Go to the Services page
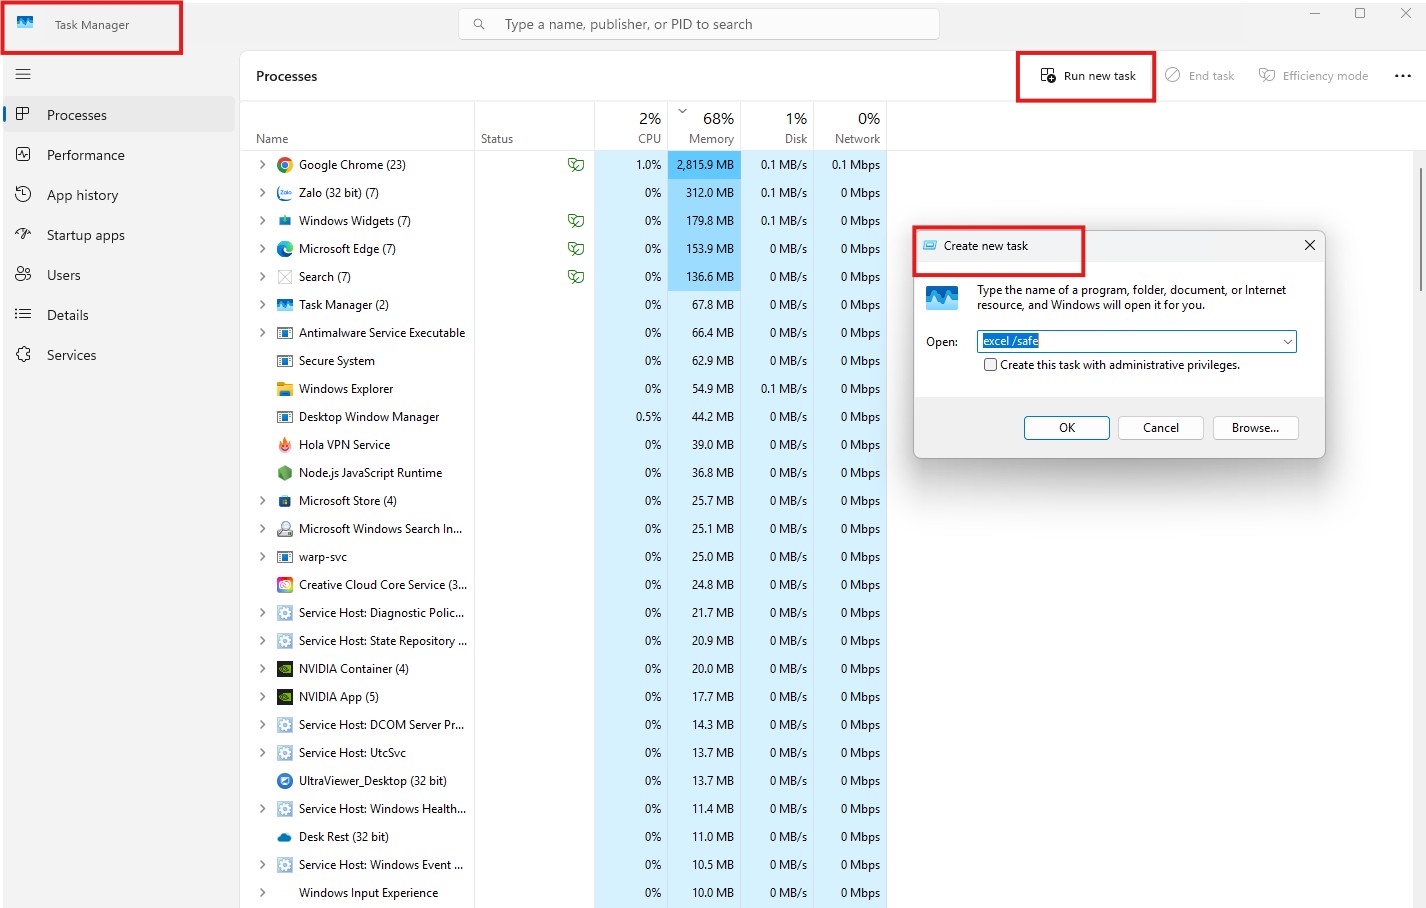 pyautogui.click(x=71, y=355)
